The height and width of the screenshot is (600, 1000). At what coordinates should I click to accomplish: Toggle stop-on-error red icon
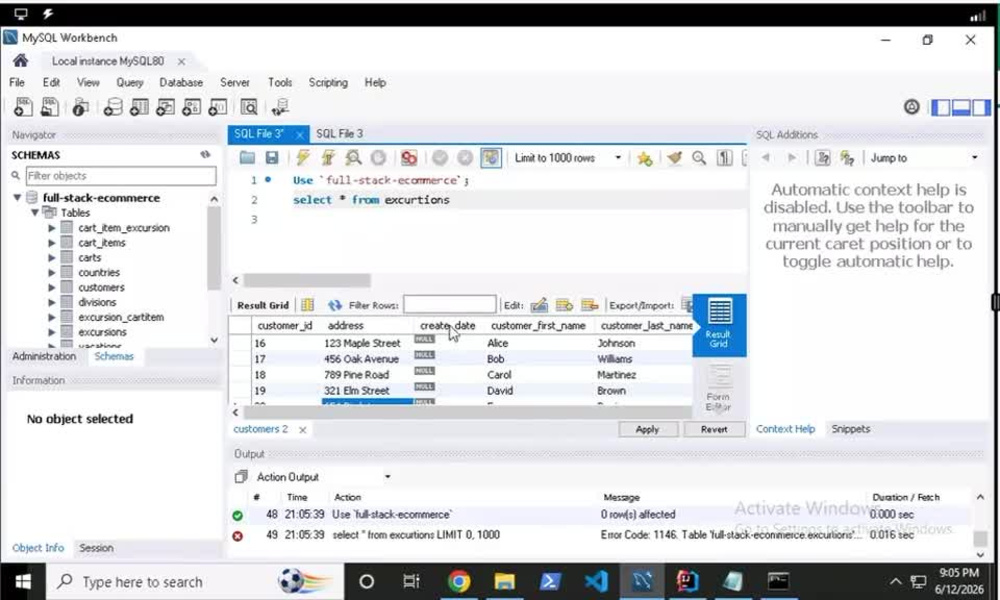tap(409, 158)
